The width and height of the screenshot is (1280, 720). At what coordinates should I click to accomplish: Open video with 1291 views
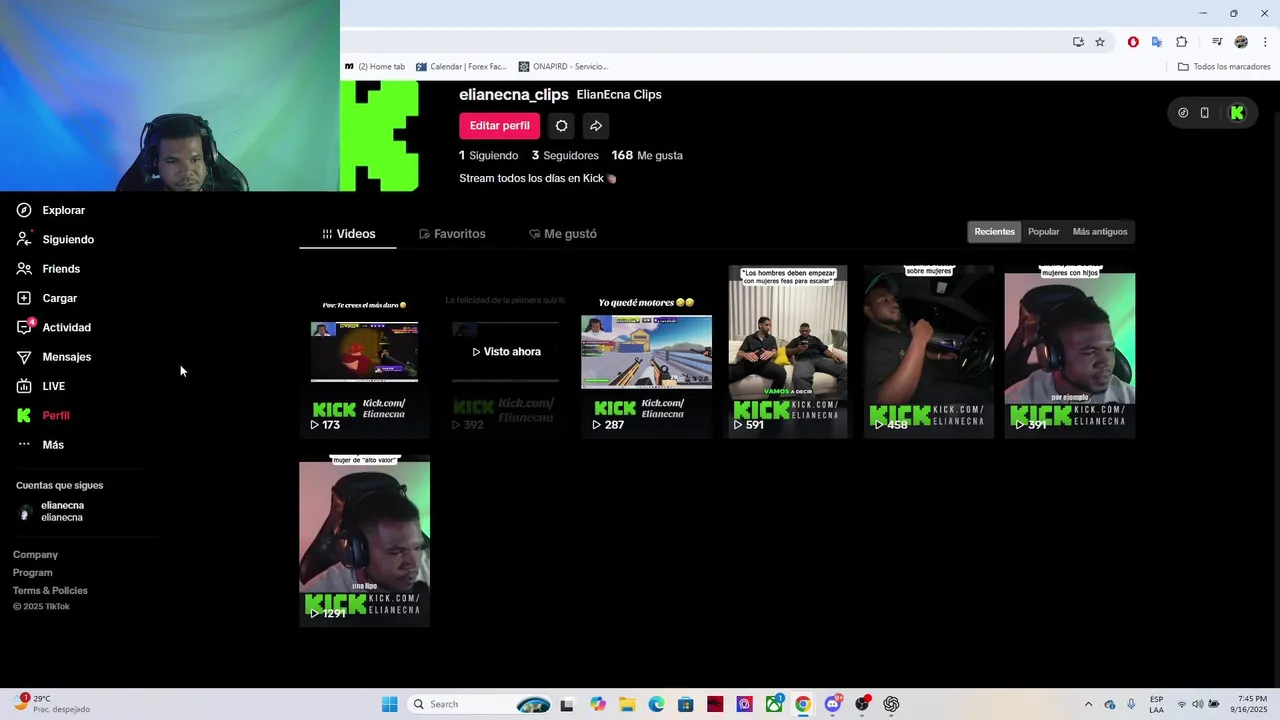[364, 541]
